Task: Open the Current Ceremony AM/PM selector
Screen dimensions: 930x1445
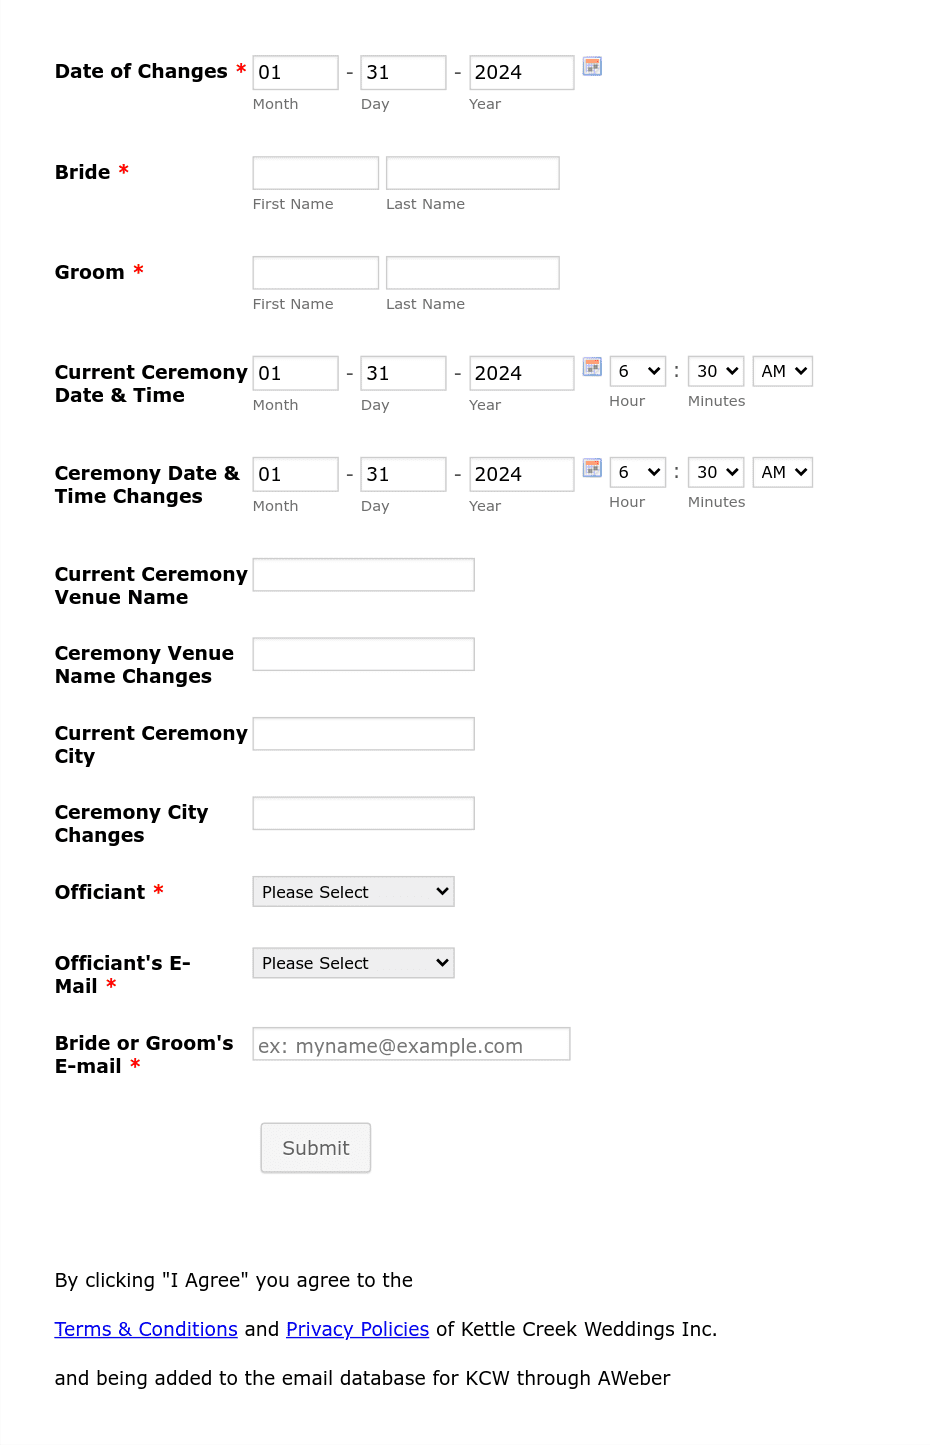Action: 782,371
